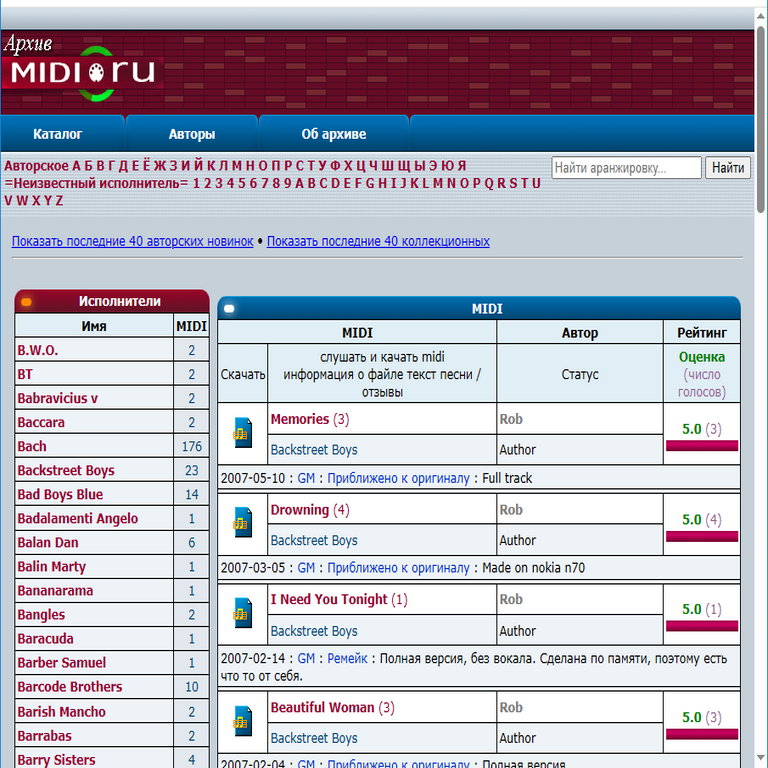Download Beautiful Woman MIDI file icon
This screenshot has height=768, width=768.
point(242,720)
